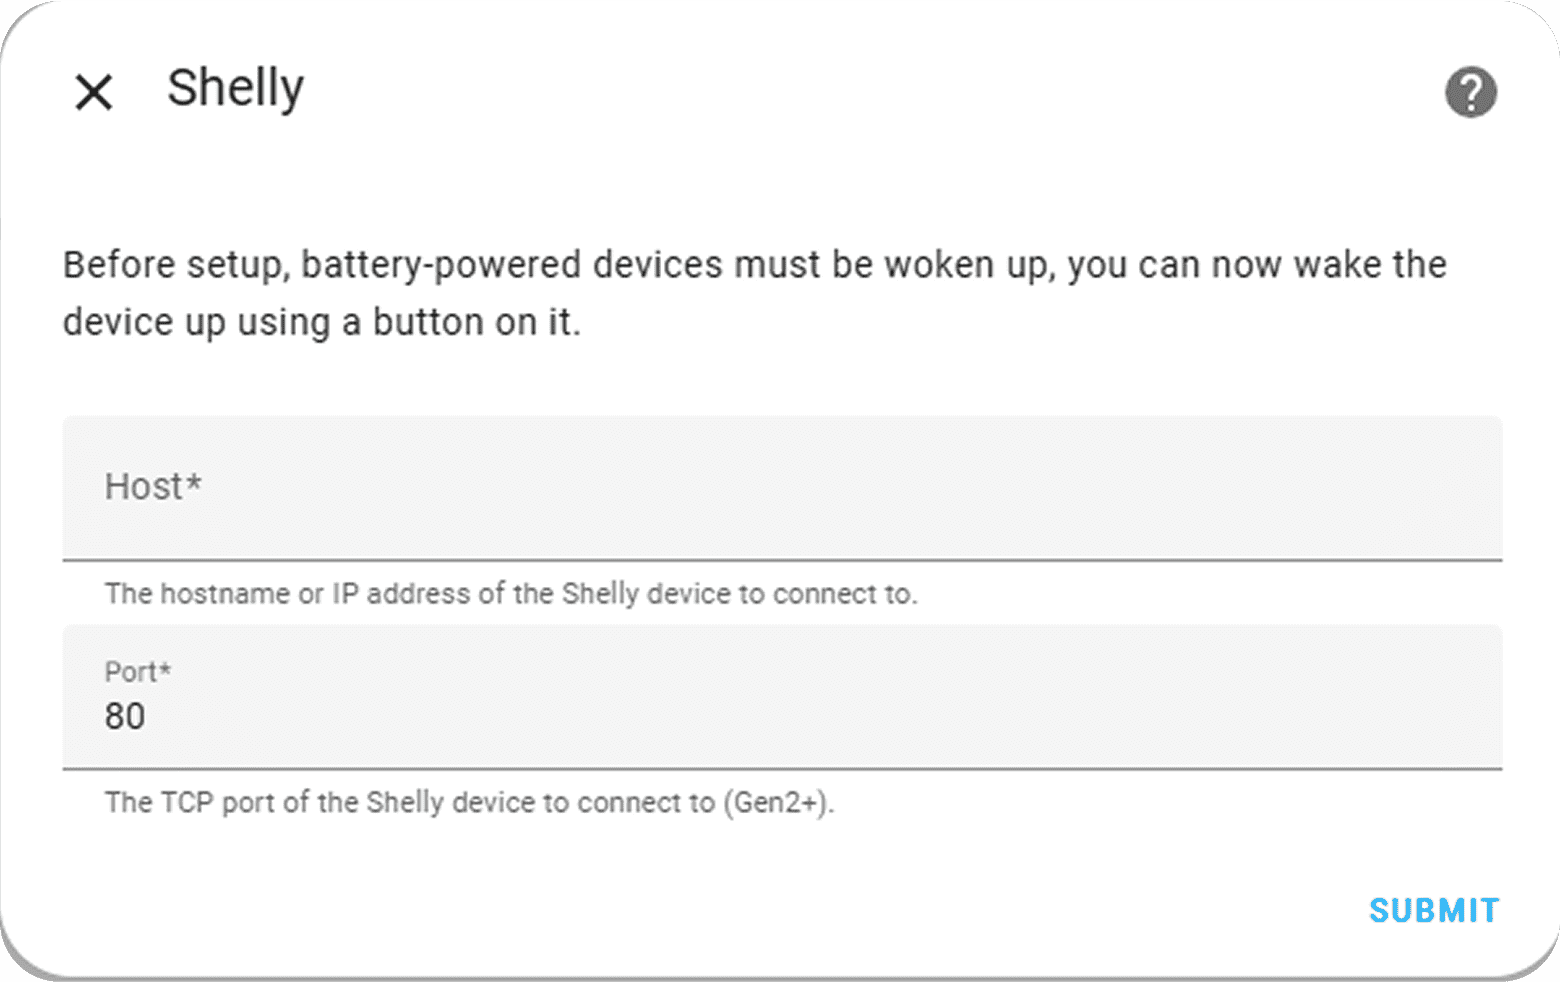Close the Shelly setup dialog
1560x982 pixels.
[x=94, y=92]
